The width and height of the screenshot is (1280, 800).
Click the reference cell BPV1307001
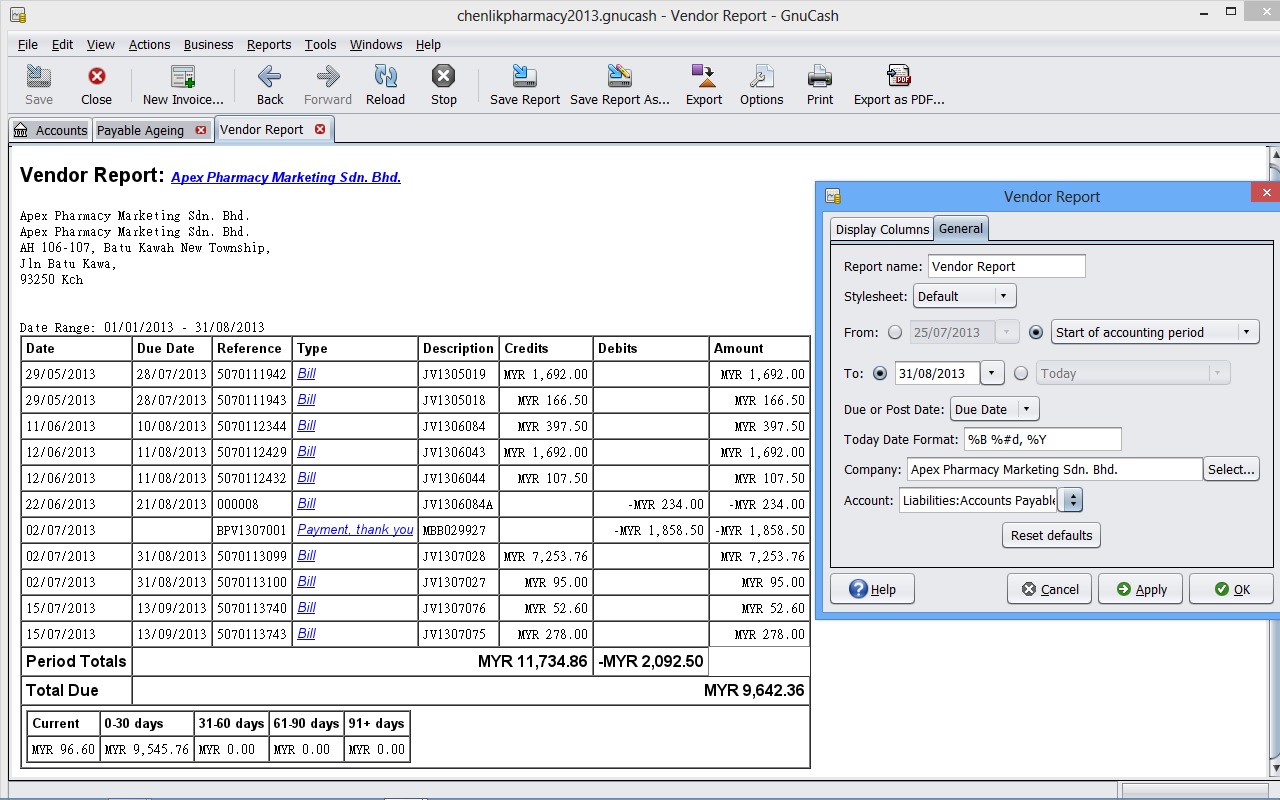click(251, 530)
